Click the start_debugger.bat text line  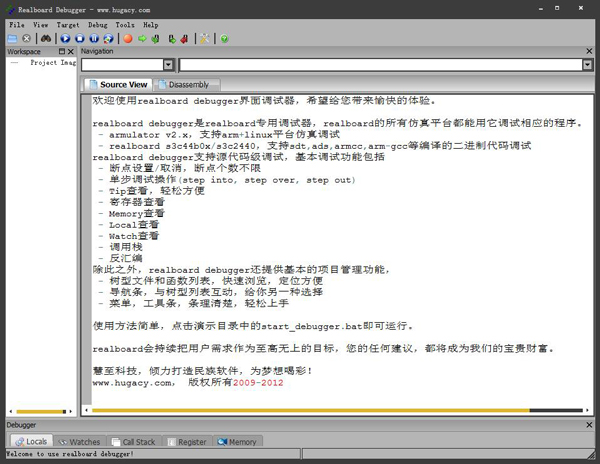(x=253, y=326)
